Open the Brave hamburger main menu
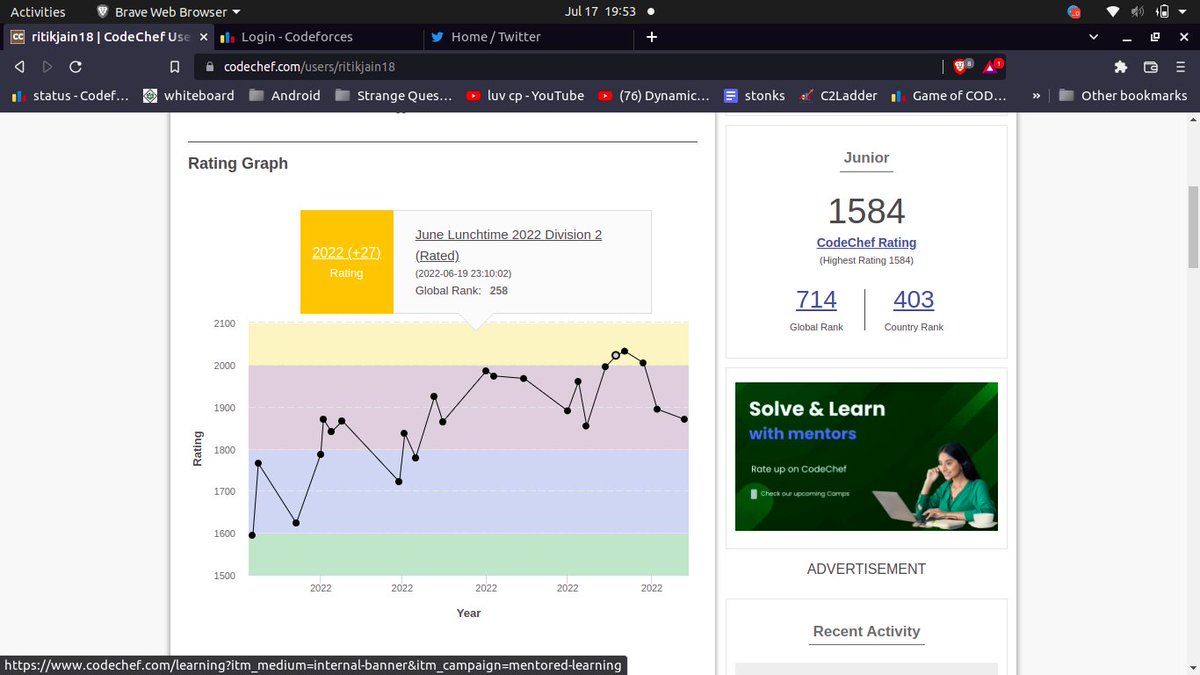 pyautogui.click(x=1181, y=67)
